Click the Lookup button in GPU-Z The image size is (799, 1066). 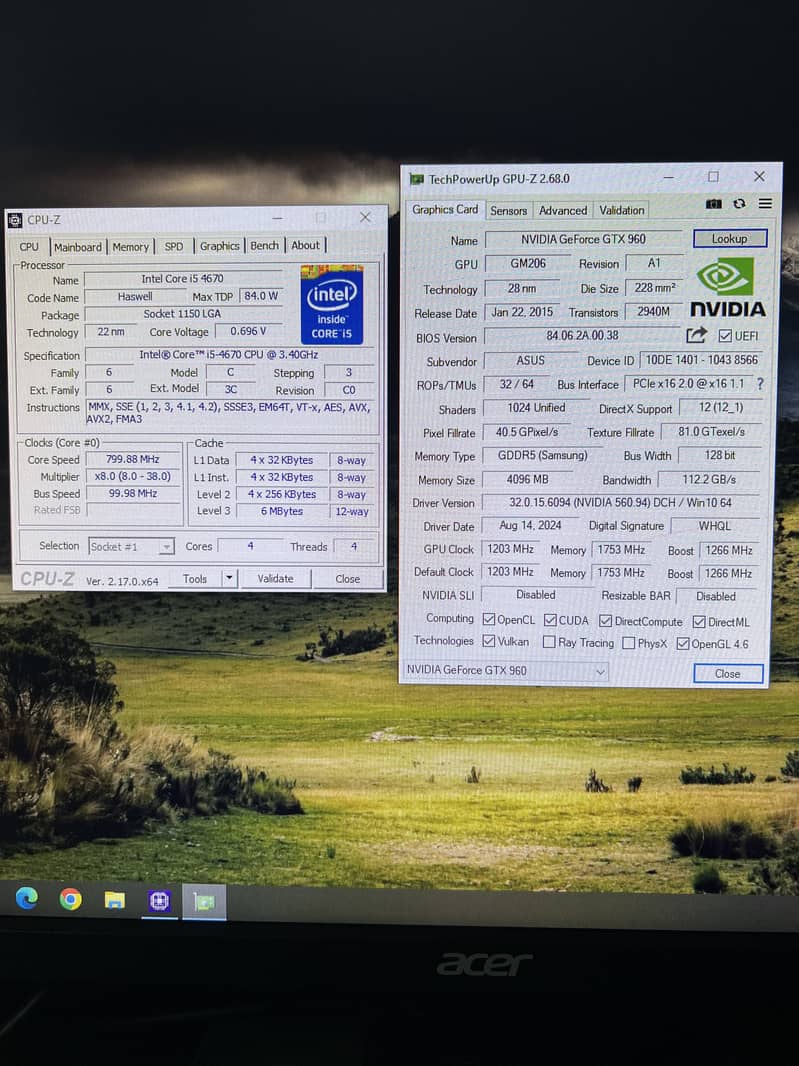click(x=730, y=239)
